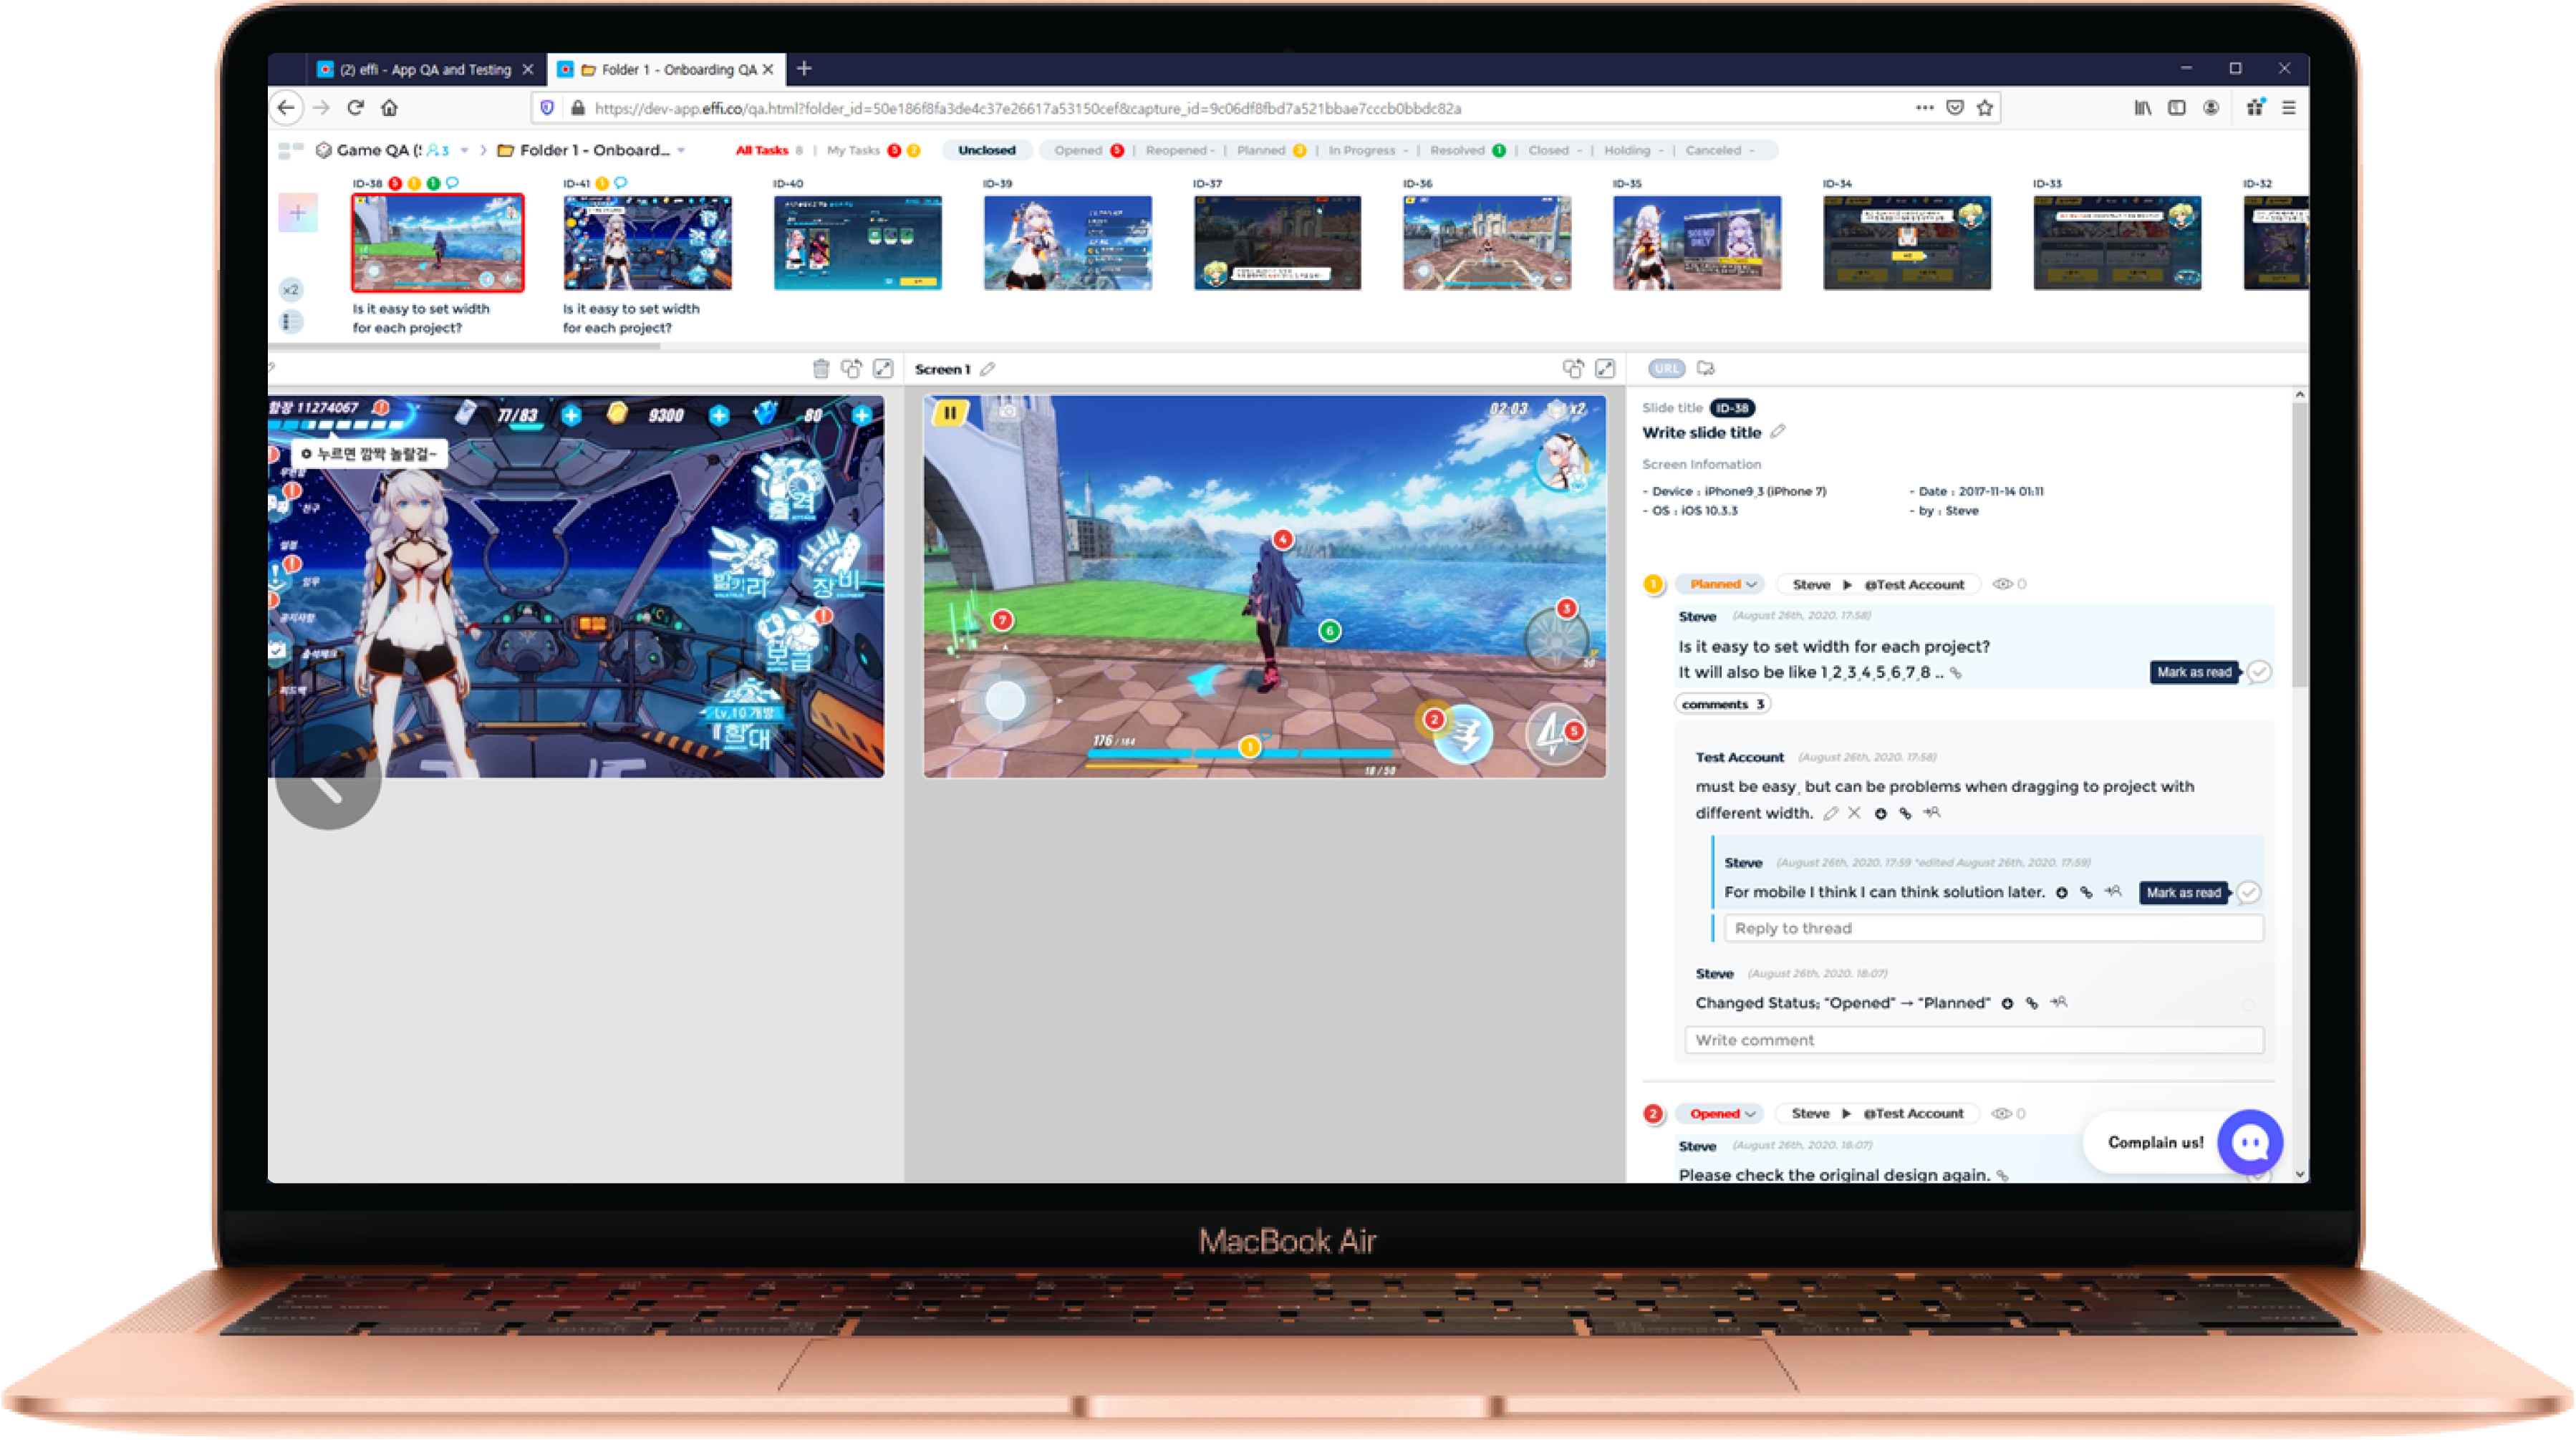Delete the left screen with trash icon
2576x1440 pixels.
click(x=820, y=369)
